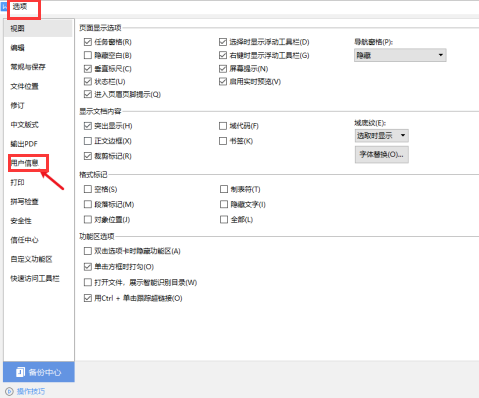
Task: Select the 编辑 category
Action: pyautogui.click(x=17, y=48)
